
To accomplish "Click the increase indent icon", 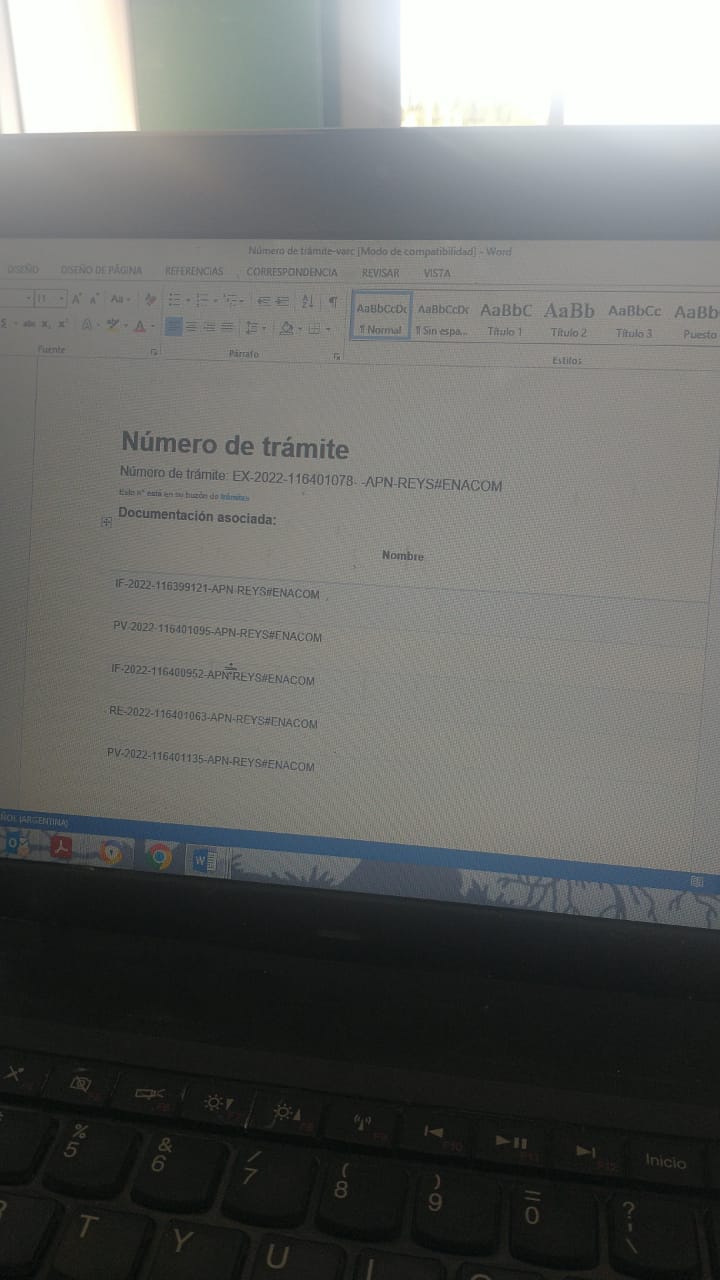I will [282, 300].
